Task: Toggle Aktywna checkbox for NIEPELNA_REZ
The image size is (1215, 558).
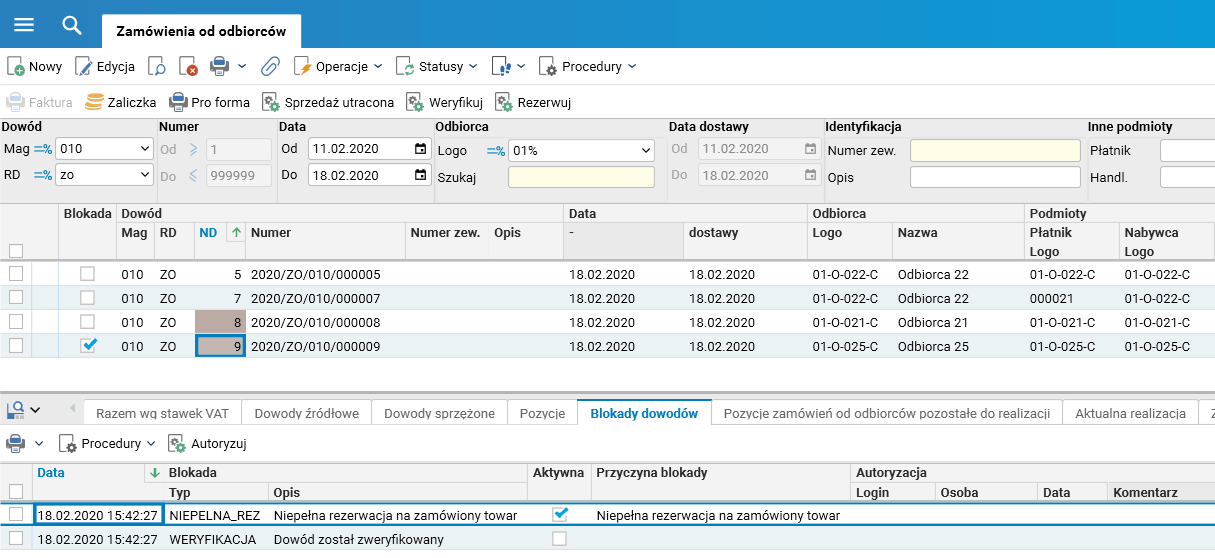Action: pos(560,514)
